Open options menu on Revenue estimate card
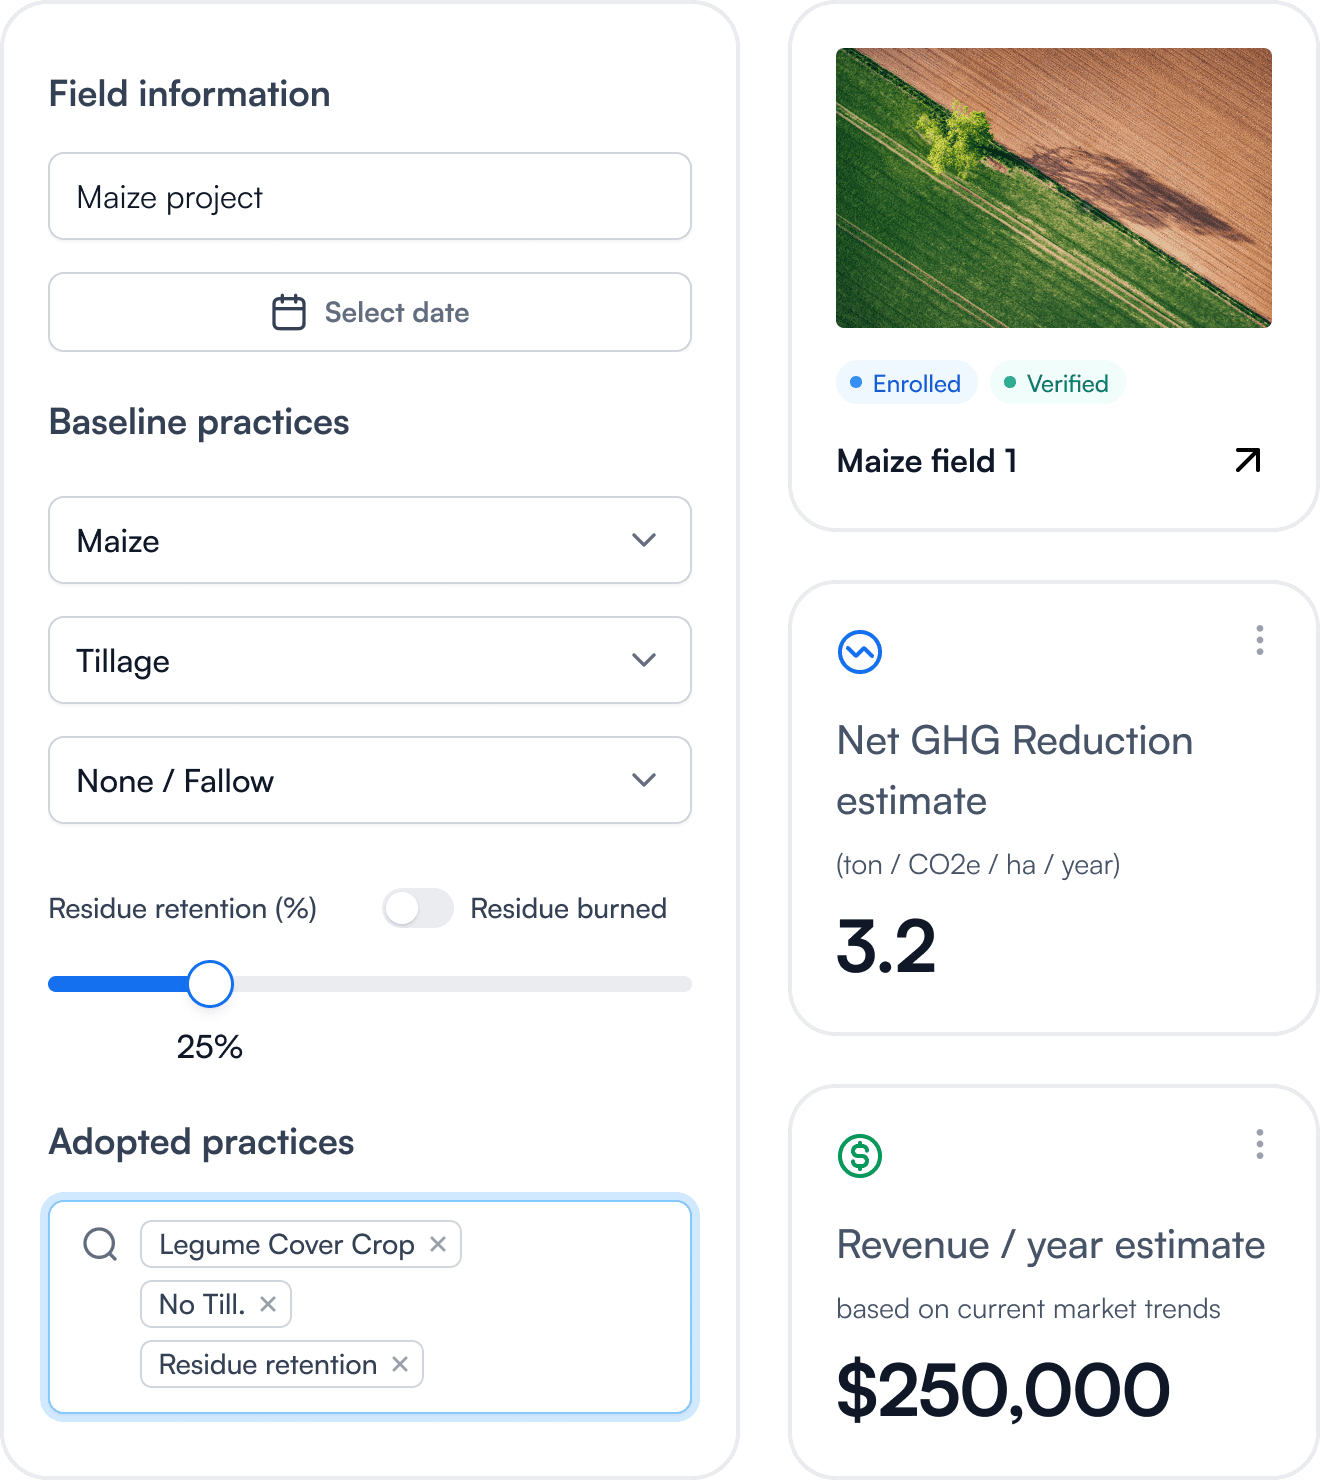This screenshot has height=1480, width=1320. tap(1260, 1144)
